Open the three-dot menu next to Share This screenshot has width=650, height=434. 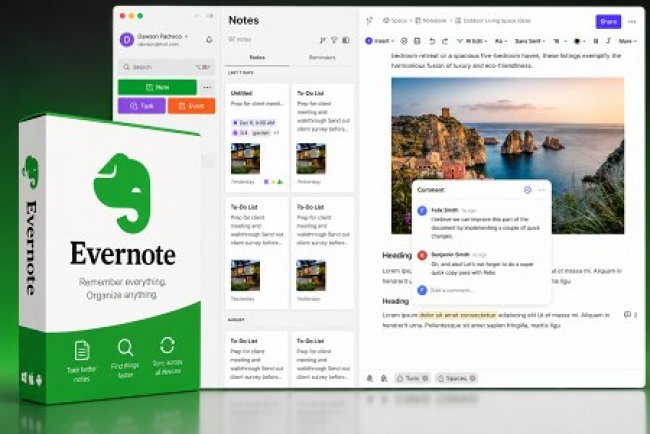pos(632,22)
